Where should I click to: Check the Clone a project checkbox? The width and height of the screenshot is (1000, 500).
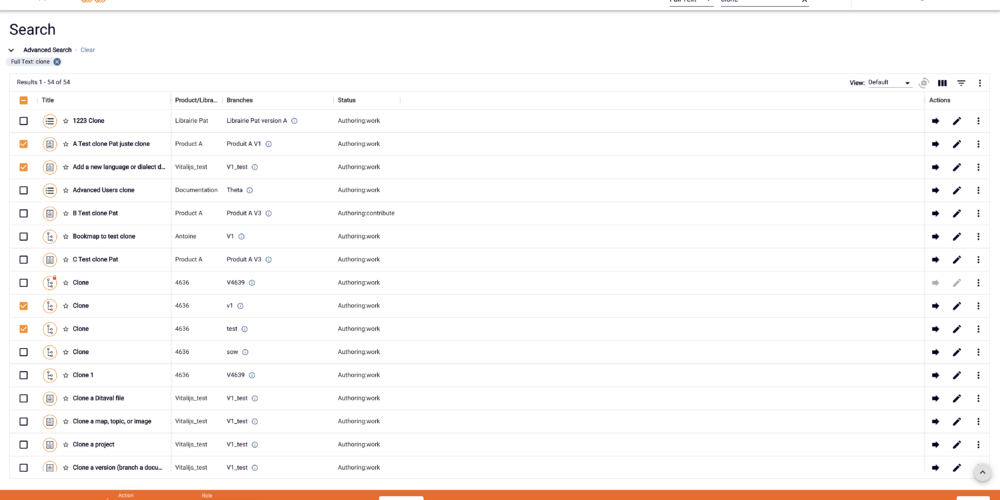tap(24, 445)
